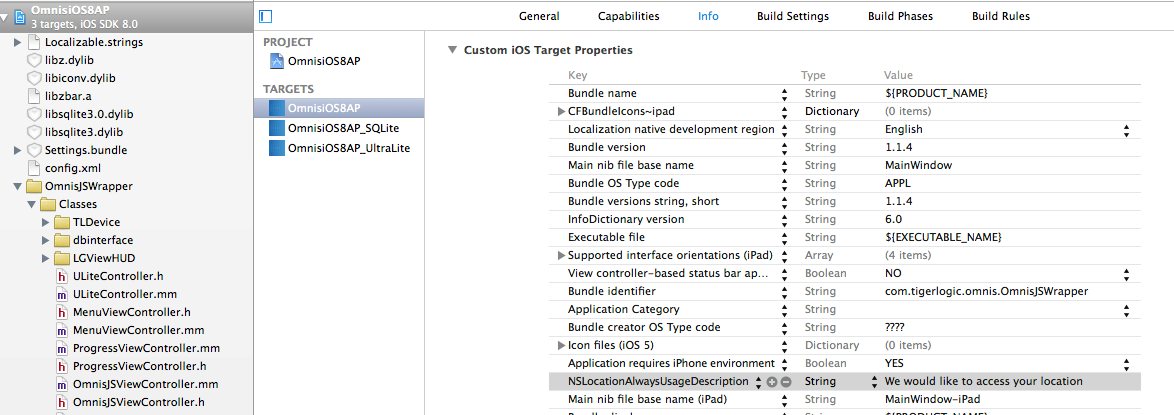1174x415 pixels.
Task: Open View controller-based status bar value dropdown
Action: pyautogui.click(x=1125, y=273)
